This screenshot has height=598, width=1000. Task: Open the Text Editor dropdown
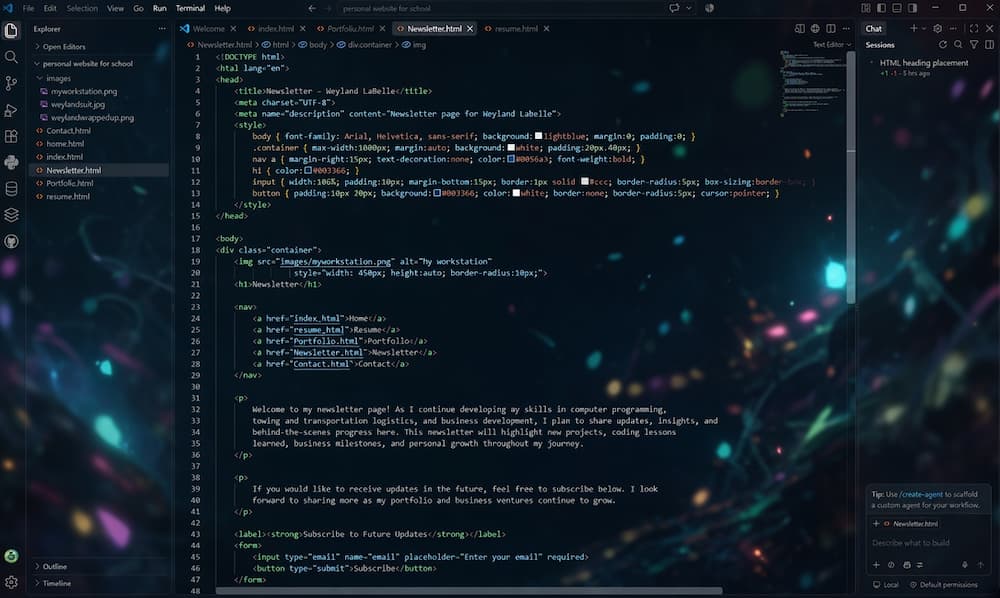pos(832,45)
